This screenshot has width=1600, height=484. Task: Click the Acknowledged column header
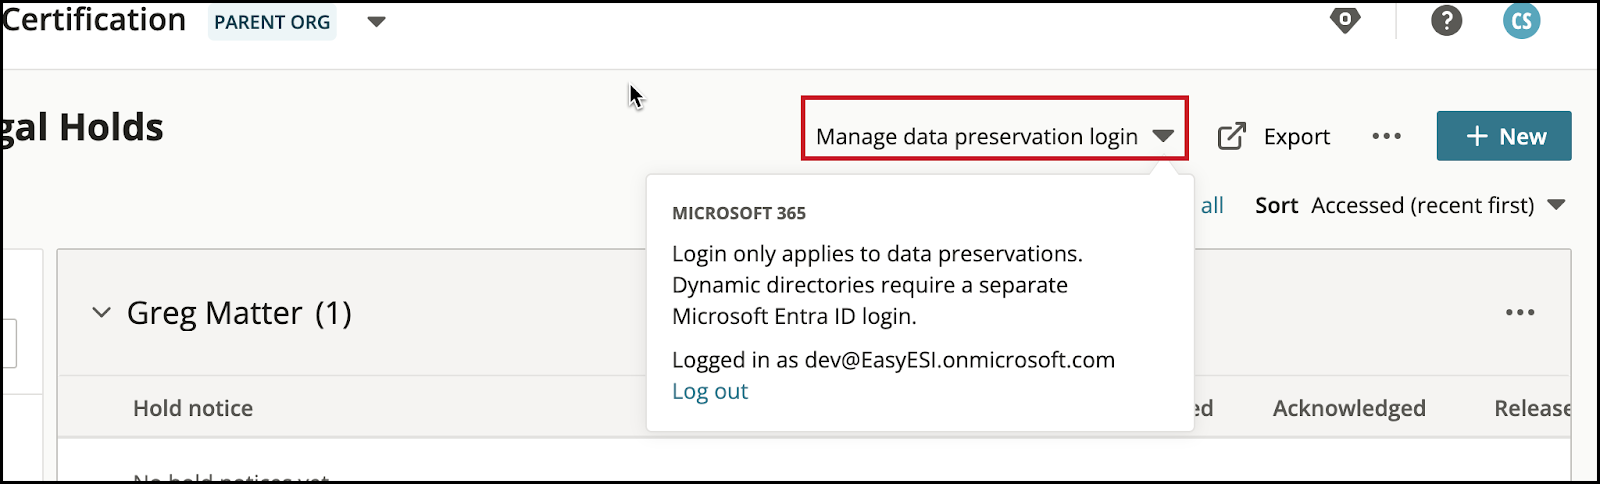click(1349, 408)
